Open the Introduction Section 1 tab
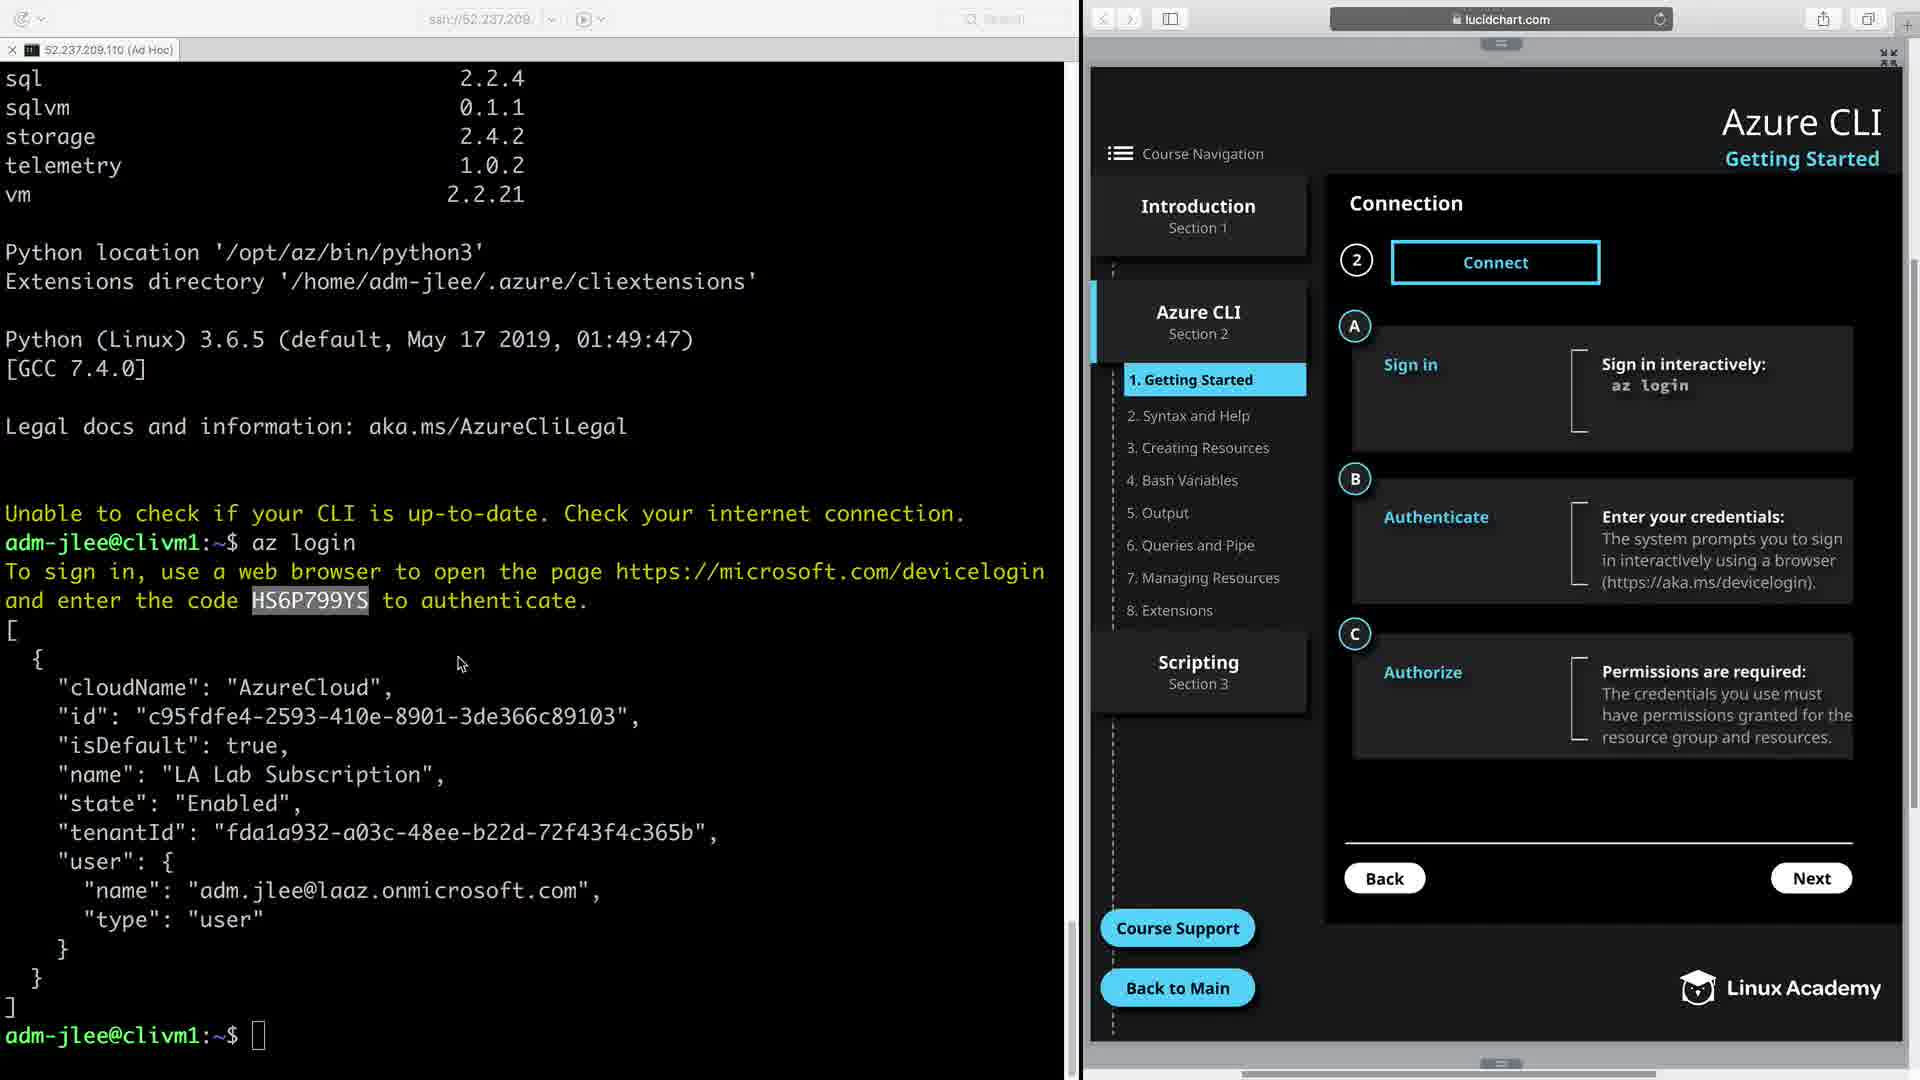The height and width of the screenshot is (1080, 1920). tap(1198, 216)
